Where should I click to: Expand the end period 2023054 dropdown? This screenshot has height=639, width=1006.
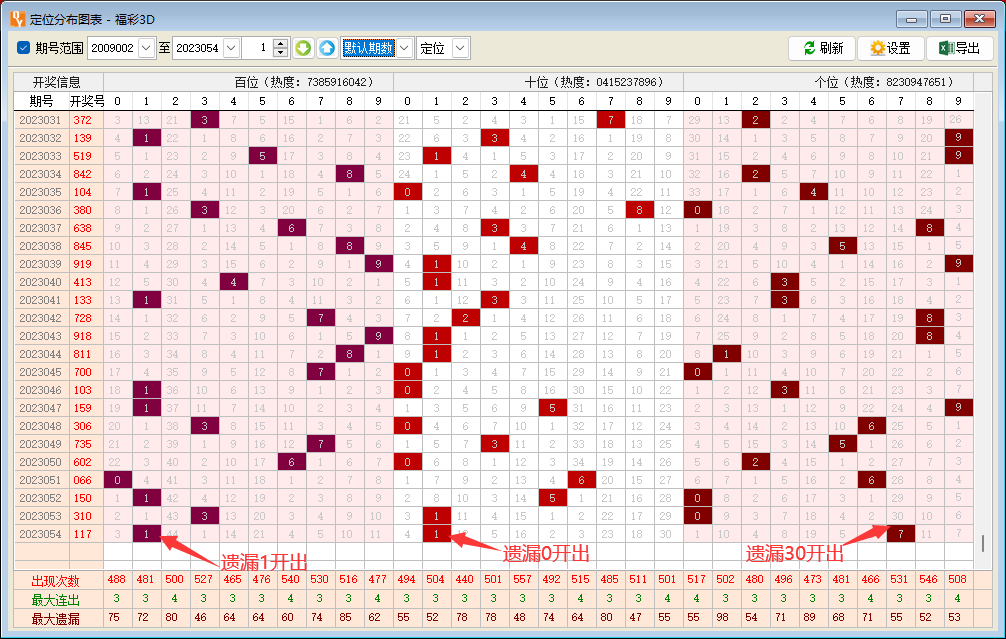tap(231, 48)
